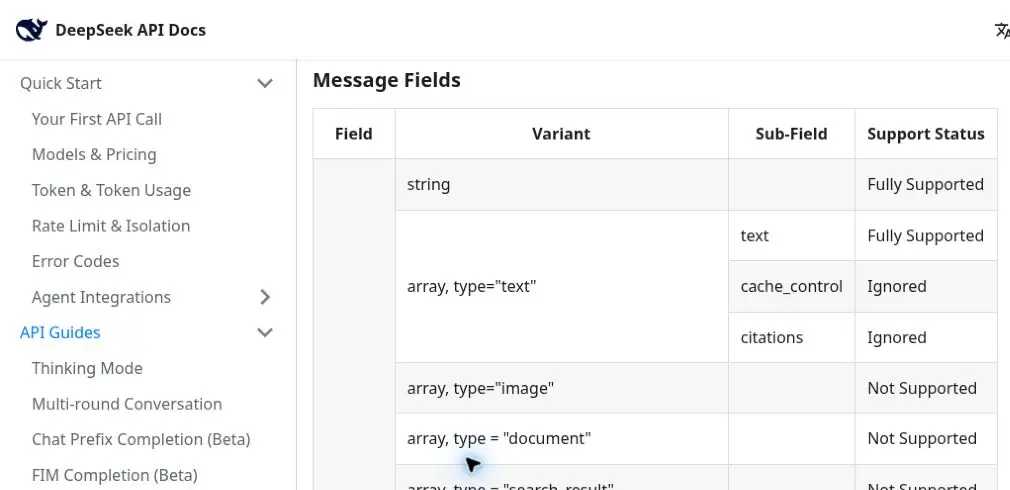Click array, type="text" variant cell
Screen dimensions: 1010x490
tap(562, 287)
